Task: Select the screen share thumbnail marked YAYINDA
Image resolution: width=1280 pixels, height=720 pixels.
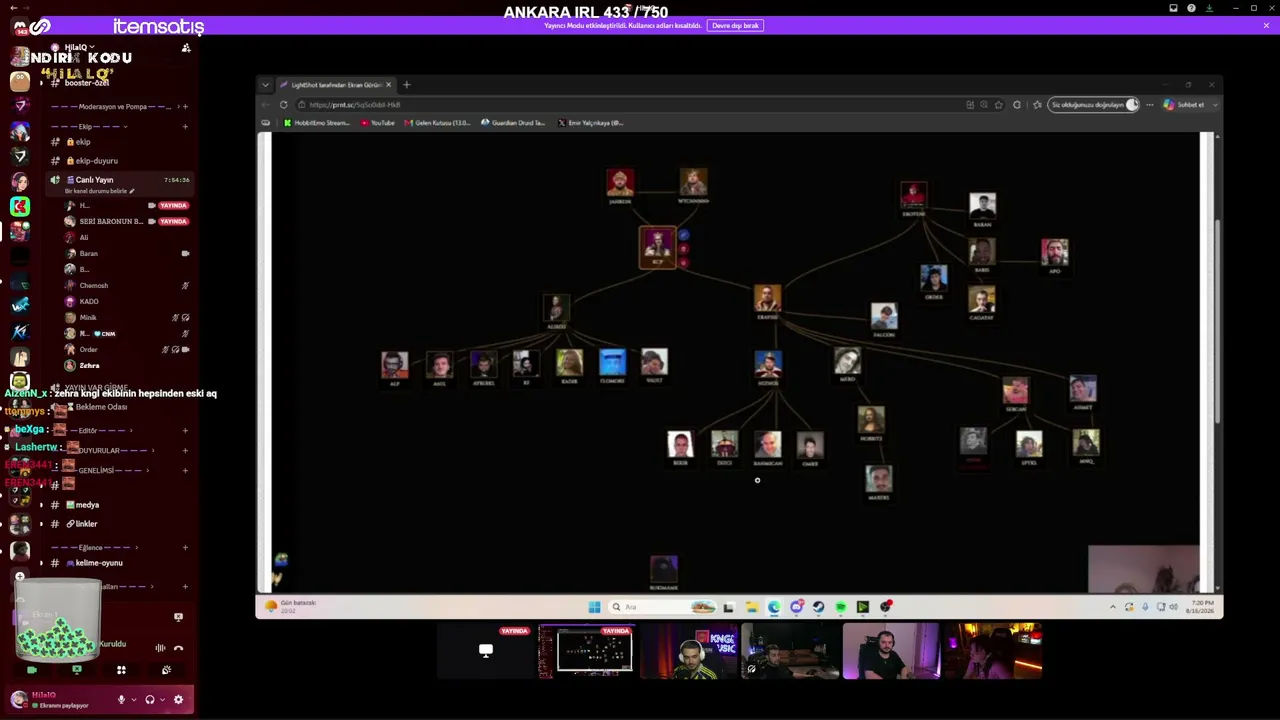Action: pos(588,651)
